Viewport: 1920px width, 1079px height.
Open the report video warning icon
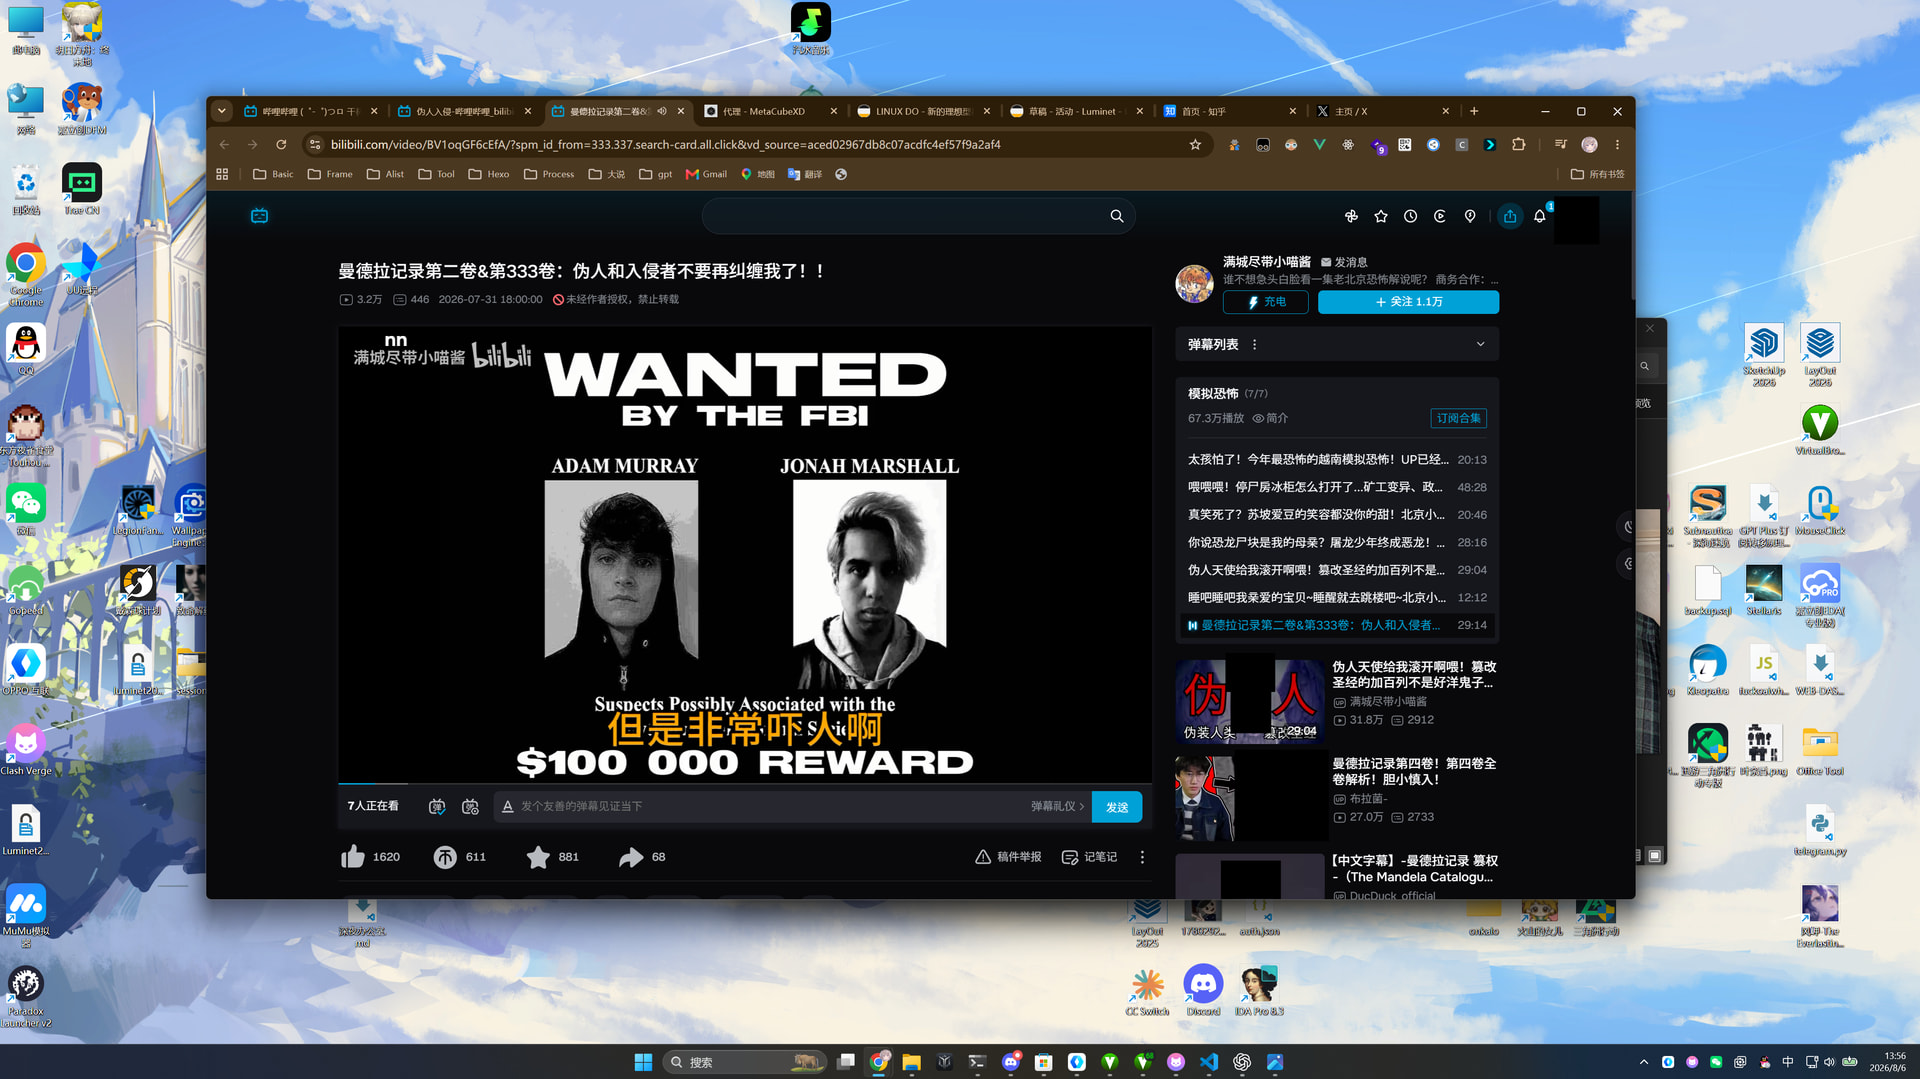pyautogui.click(x=983, y=857)
